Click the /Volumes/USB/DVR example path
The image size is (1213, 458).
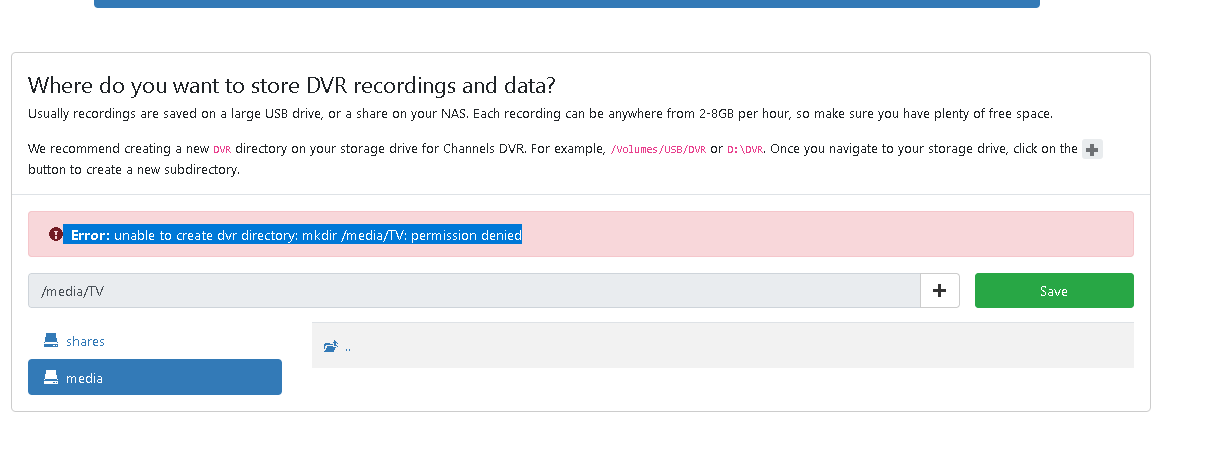658,149
